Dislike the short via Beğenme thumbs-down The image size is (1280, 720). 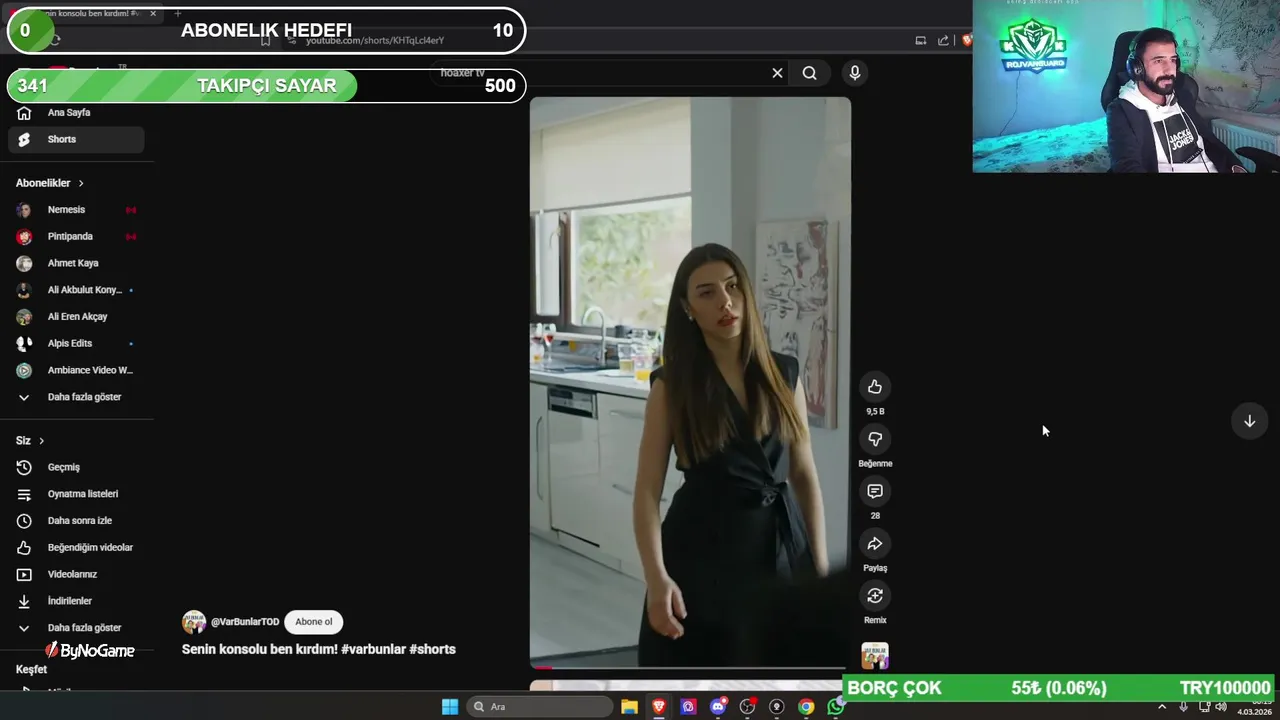click(x=875, y=439)
